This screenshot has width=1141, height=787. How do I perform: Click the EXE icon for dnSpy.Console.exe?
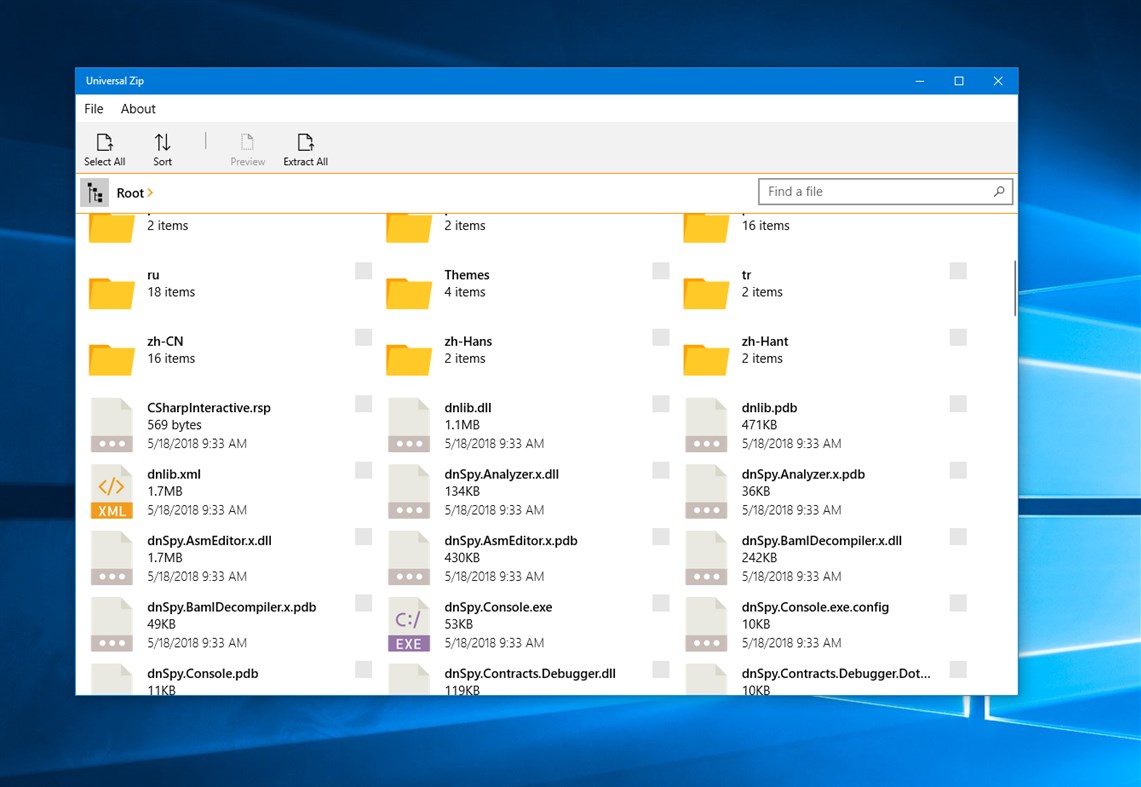click(408, 624)
